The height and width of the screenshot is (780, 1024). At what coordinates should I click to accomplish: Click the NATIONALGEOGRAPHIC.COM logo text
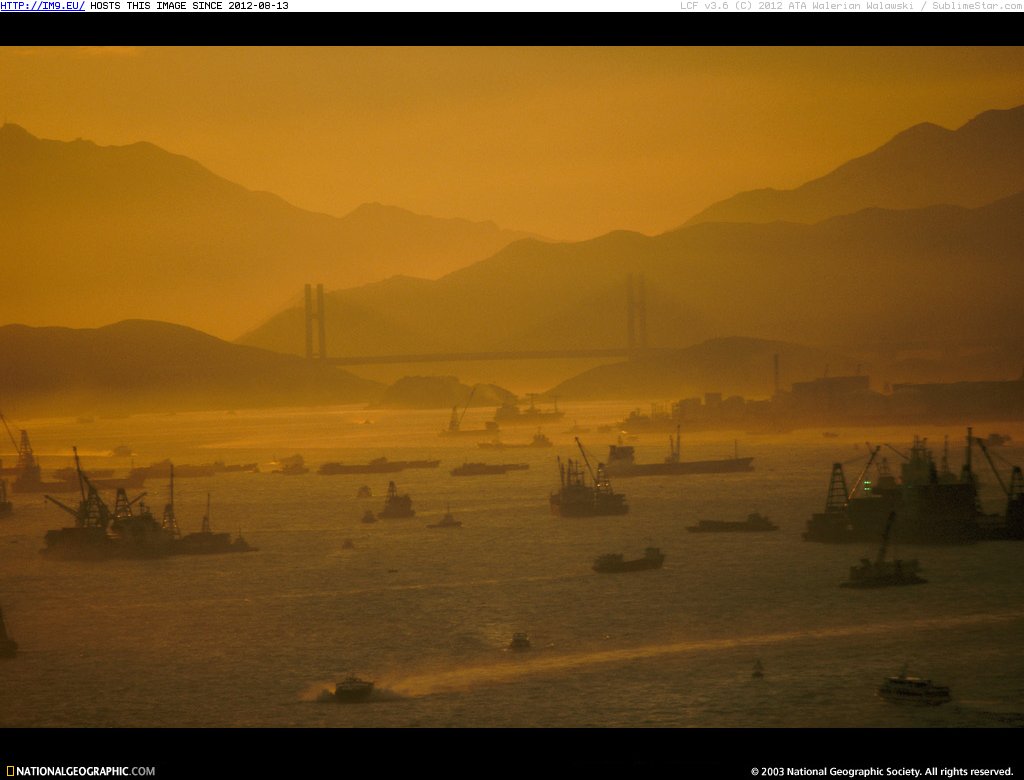(x=86, y=771)
